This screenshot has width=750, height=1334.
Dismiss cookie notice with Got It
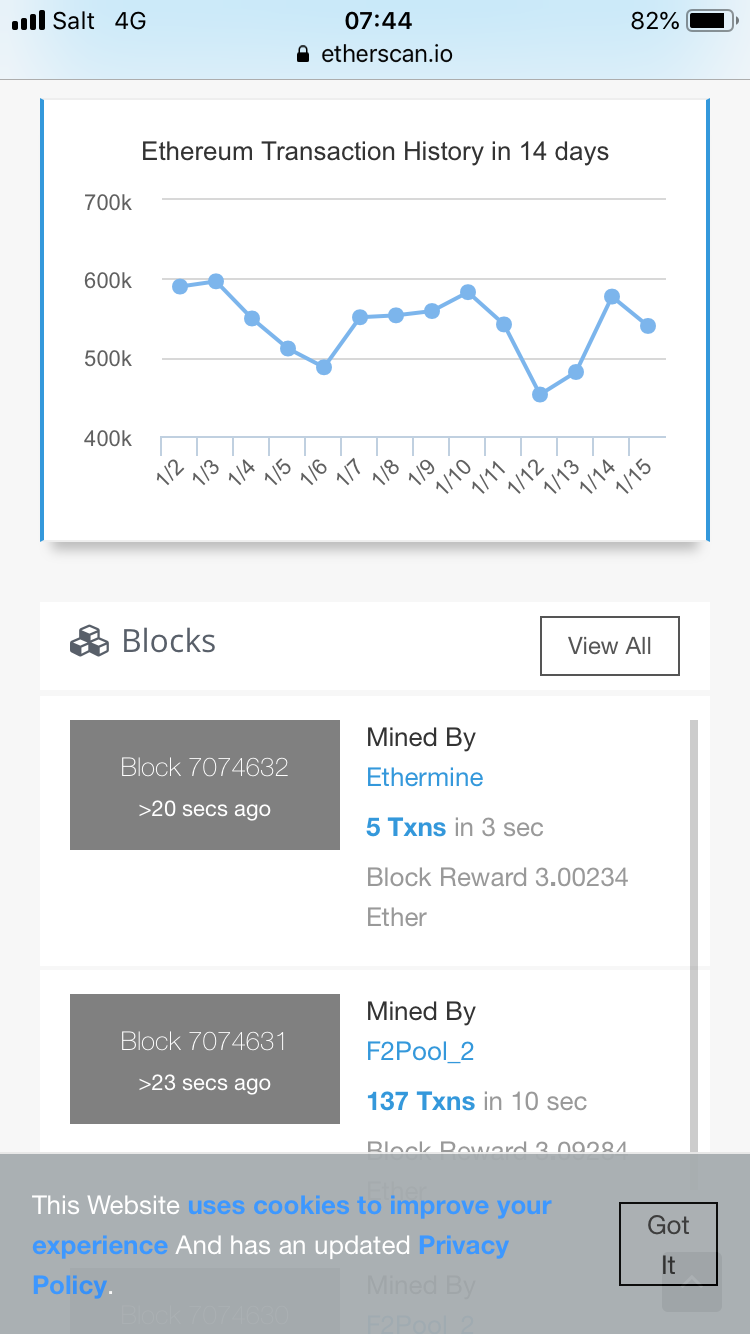tap(668, 1244)
